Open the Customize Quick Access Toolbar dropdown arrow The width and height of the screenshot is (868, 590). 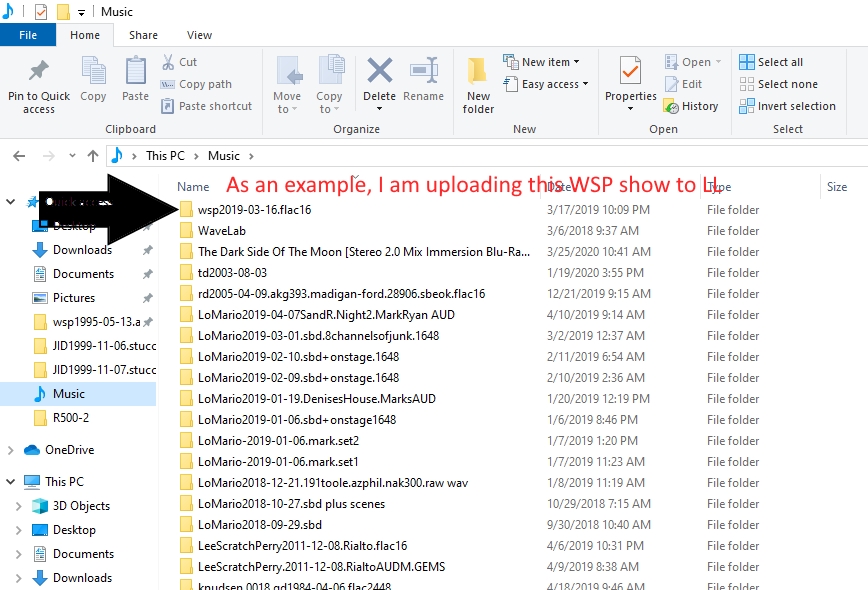[81, 12]
